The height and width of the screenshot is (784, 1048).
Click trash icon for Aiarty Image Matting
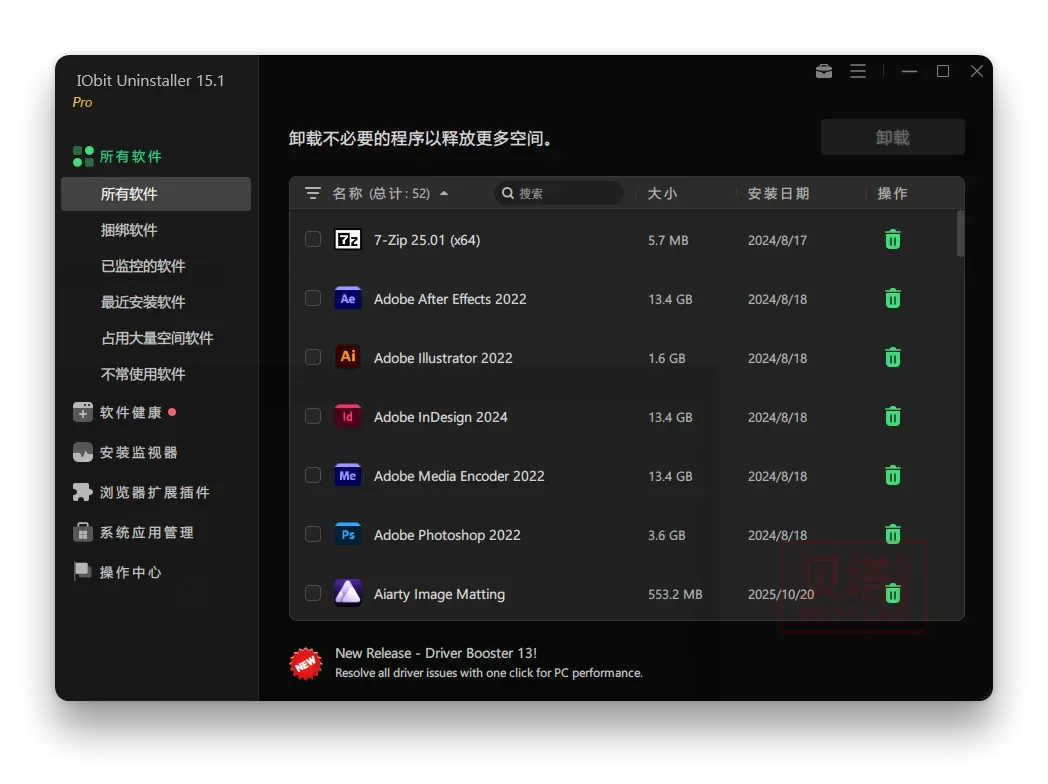[x=892, y=593]
